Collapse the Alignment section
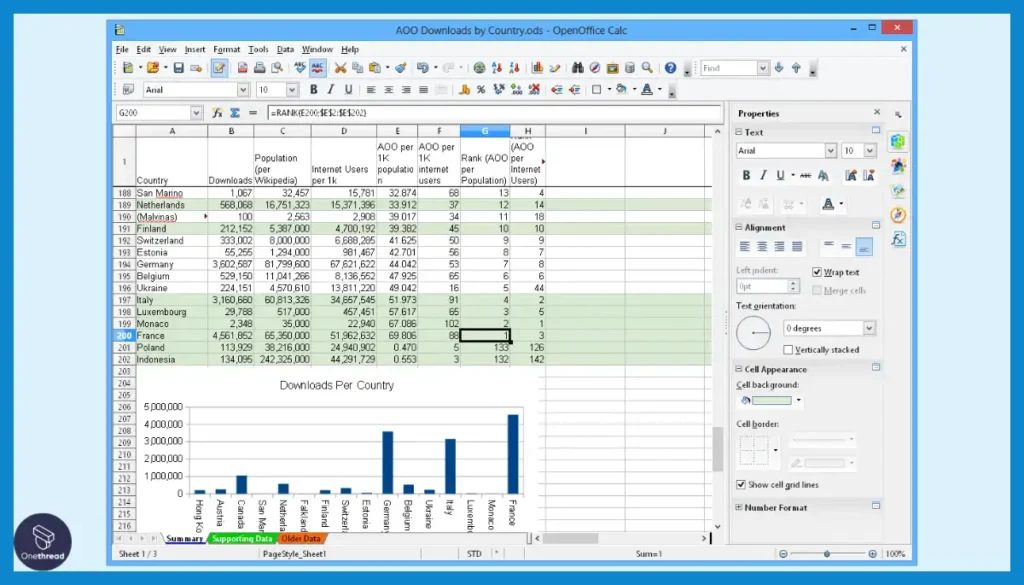 (x=739, y=227)
